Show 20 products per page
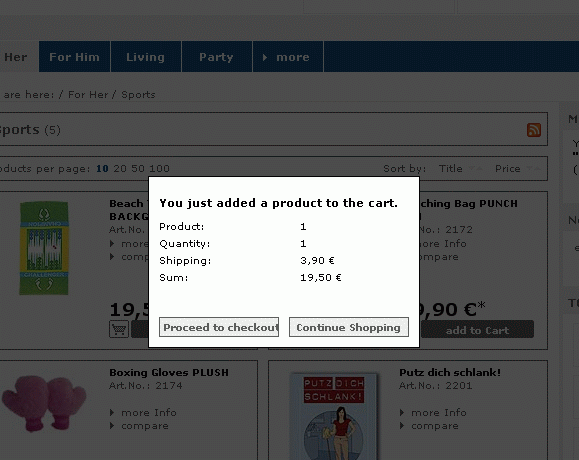The height and width of the screenshot is (460, 579). coord(120,169)
